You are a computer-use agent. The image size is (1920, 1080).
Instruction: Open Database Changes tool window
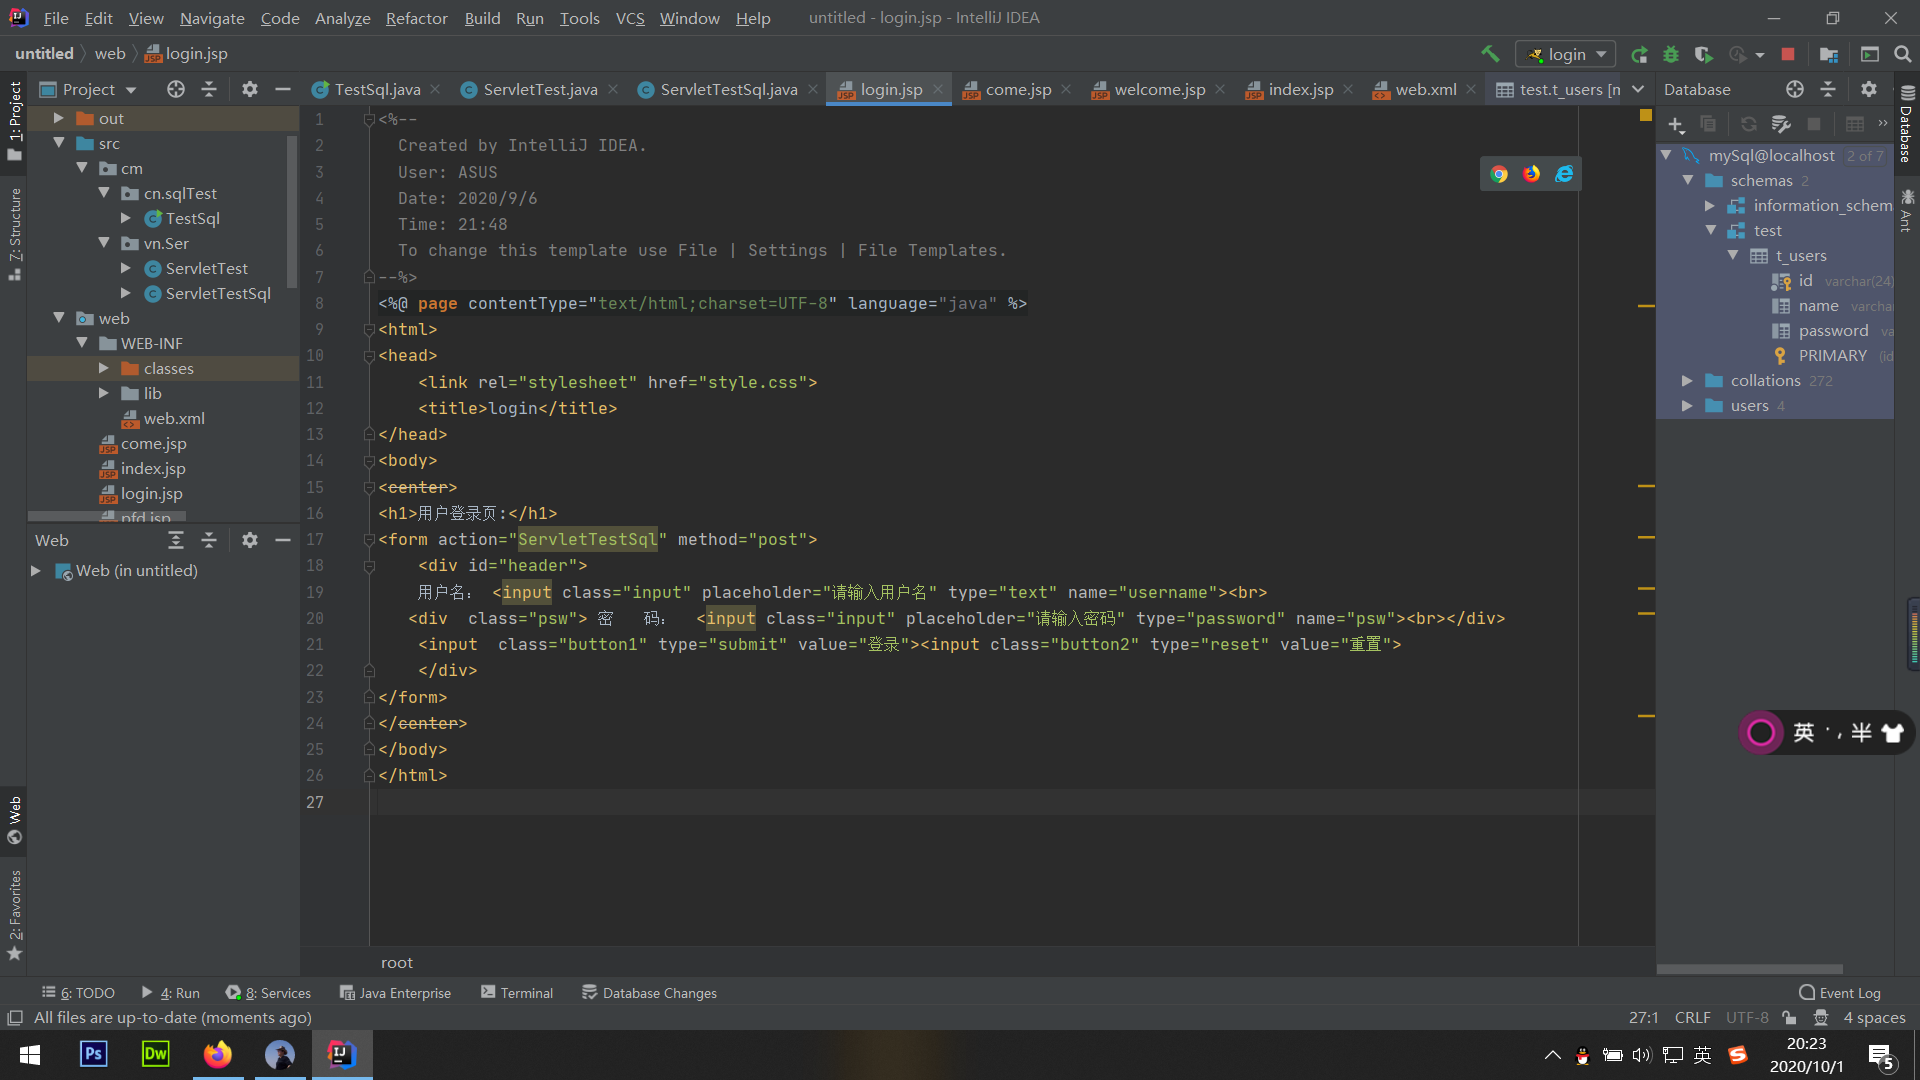pyautogui.click(x=649, y=993)
